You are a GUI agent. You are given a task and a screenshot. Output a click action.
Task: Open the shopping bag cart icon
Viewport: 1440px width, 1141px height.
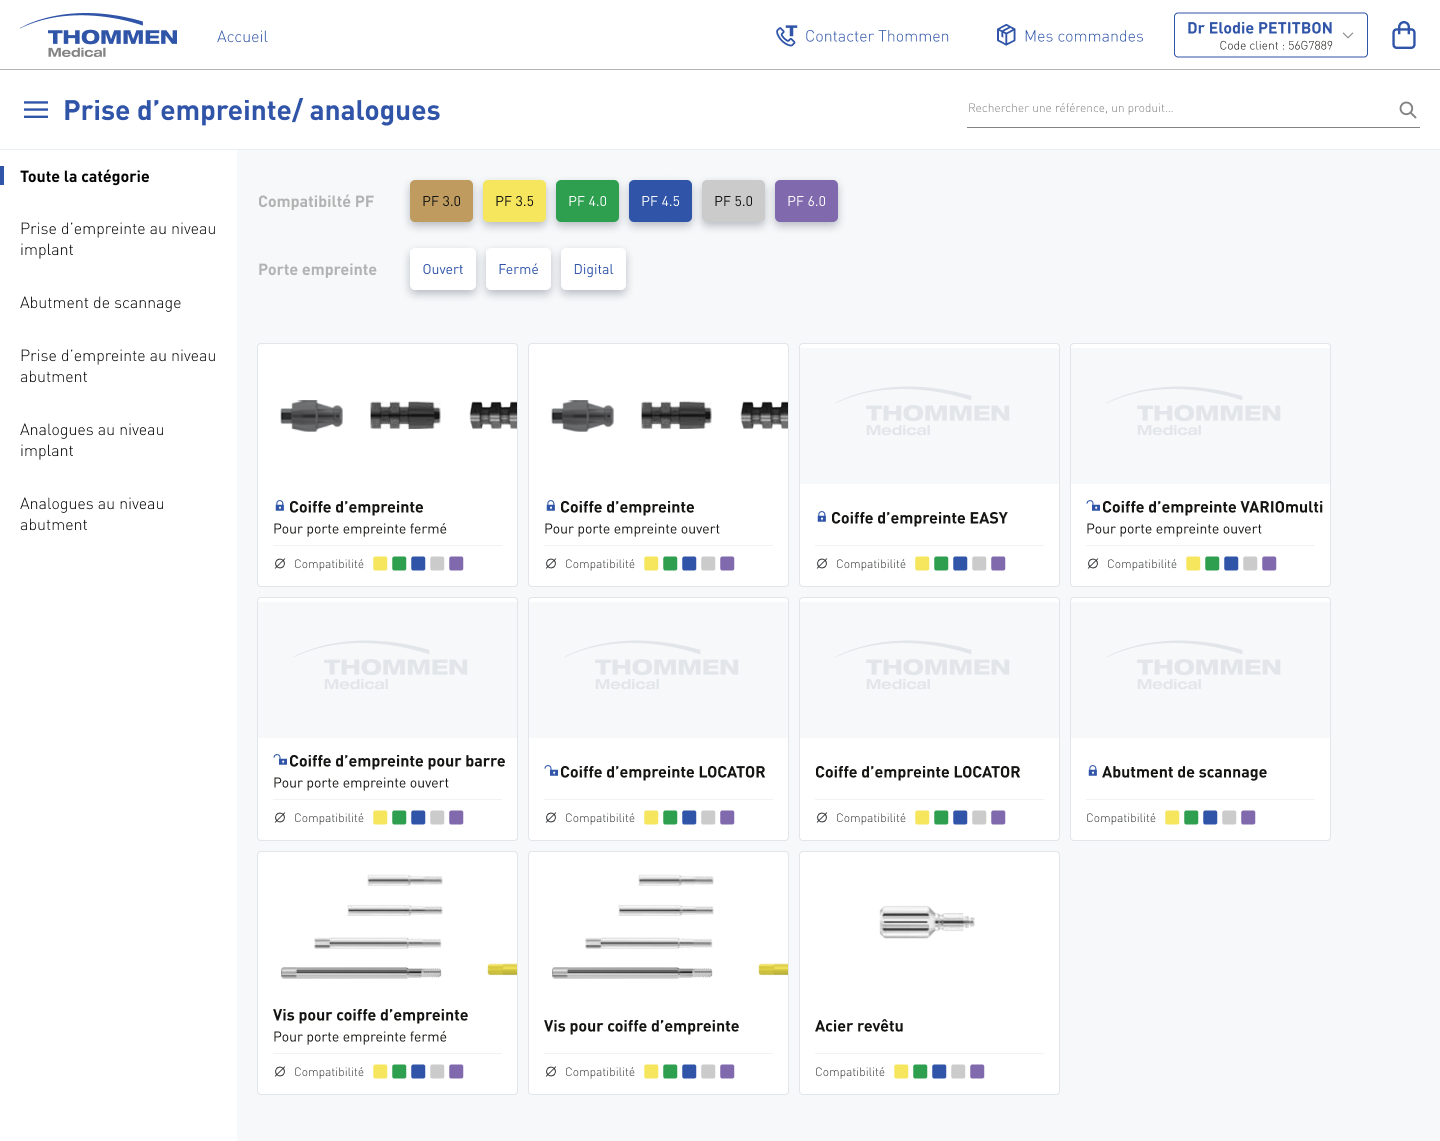click(1404, 35)
